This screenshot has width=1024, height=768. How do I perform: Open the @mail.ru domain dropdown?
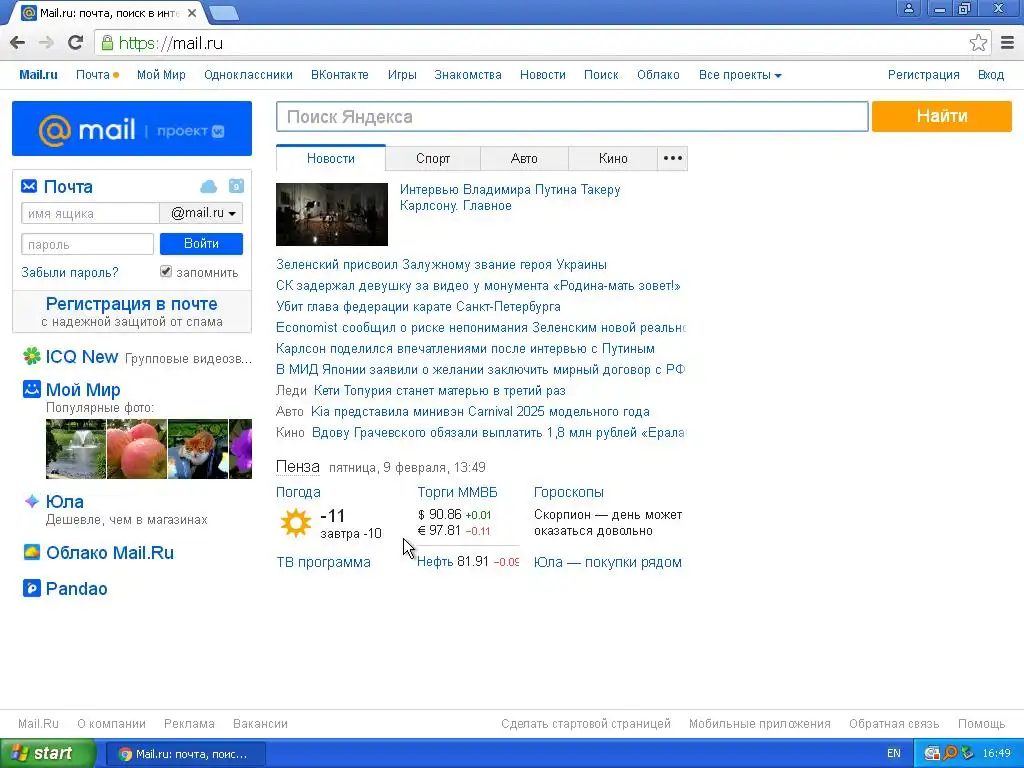click(201, 213)
